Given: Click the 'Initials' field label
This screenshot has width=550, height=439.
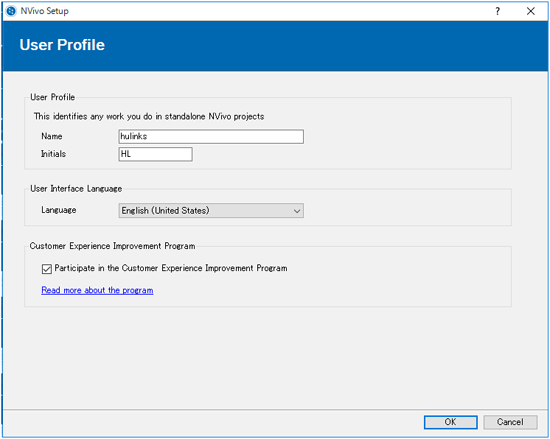Looking at the screenshot, I should tap(53, 154).
